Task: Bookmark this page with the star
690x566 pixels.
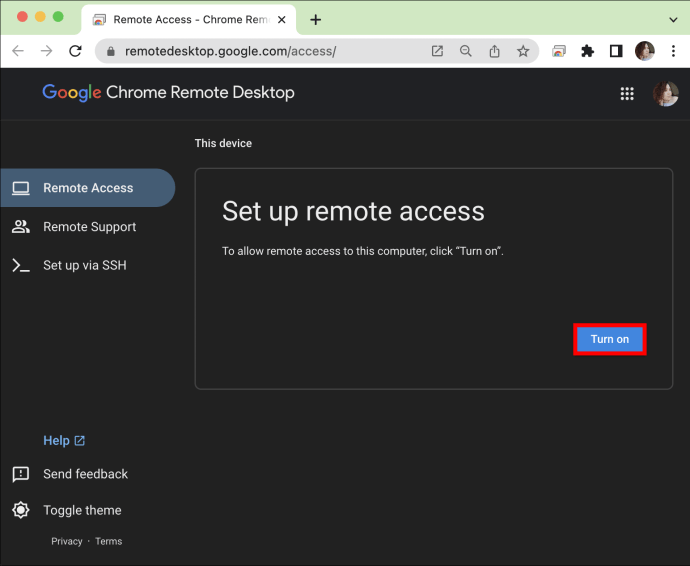Action: tap(523, 51)
